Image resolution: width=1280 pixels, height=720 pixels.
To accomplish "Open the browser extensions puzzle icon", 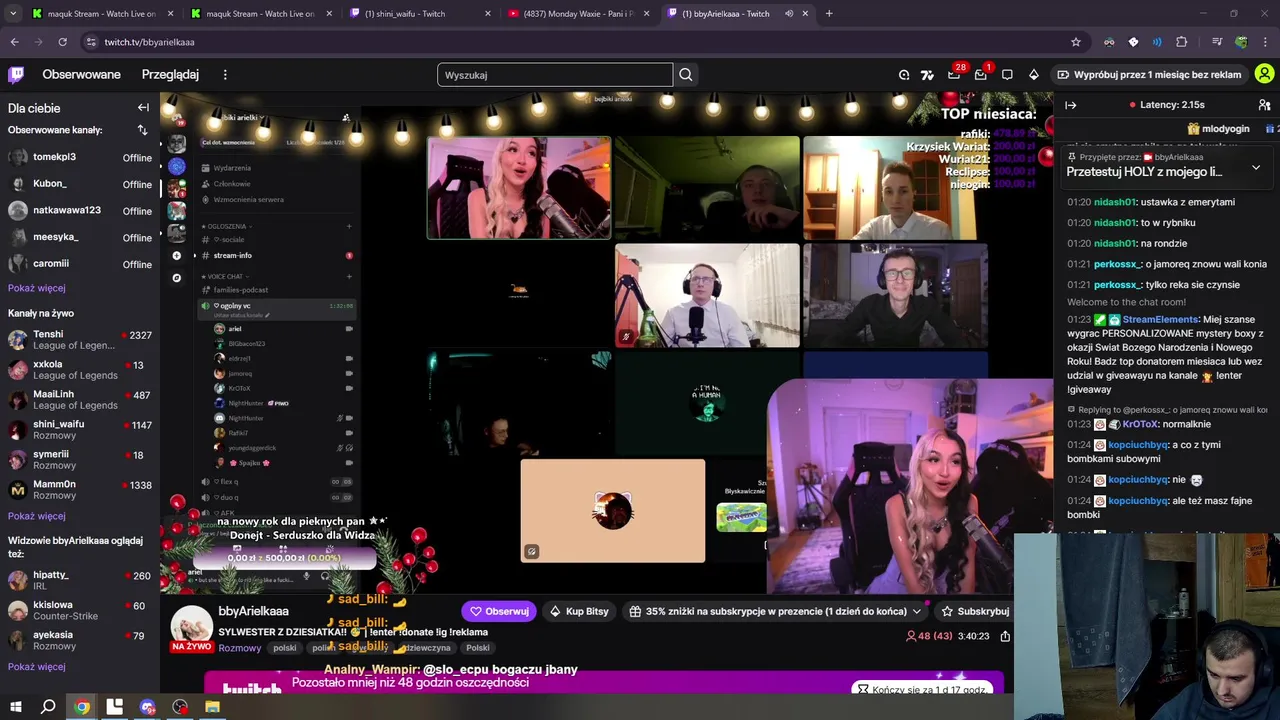I will 1181,42.
